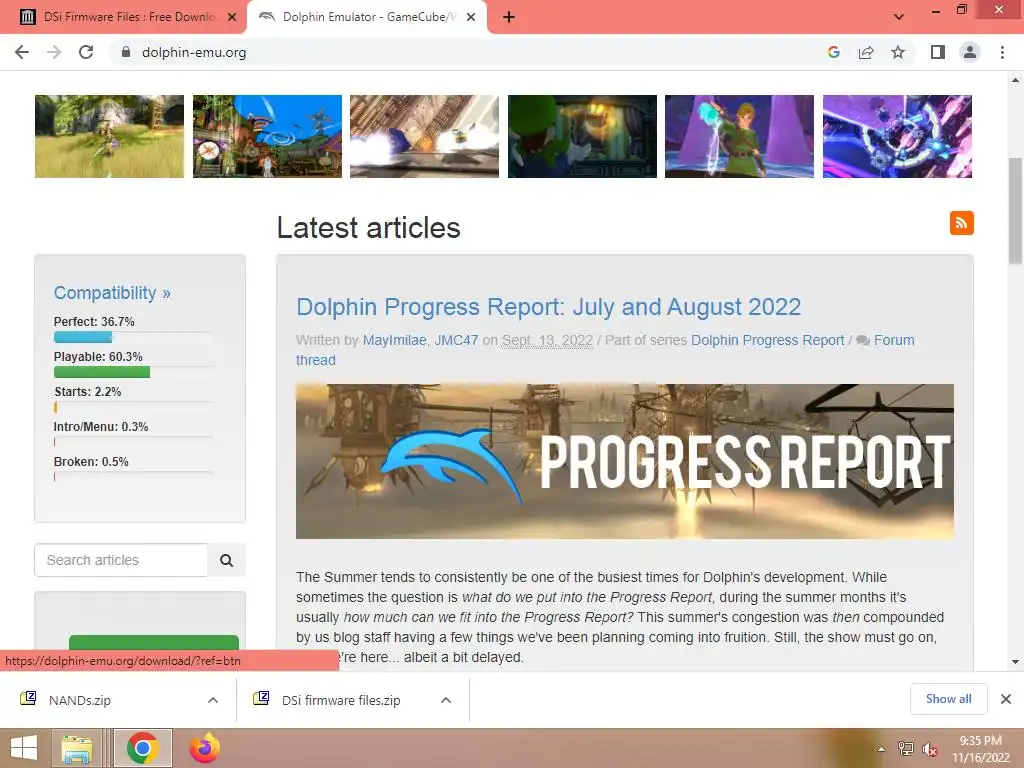This screenshot has width=1024, height=768.
Task: Open the network tray icon
Action: tap(906, 749)
